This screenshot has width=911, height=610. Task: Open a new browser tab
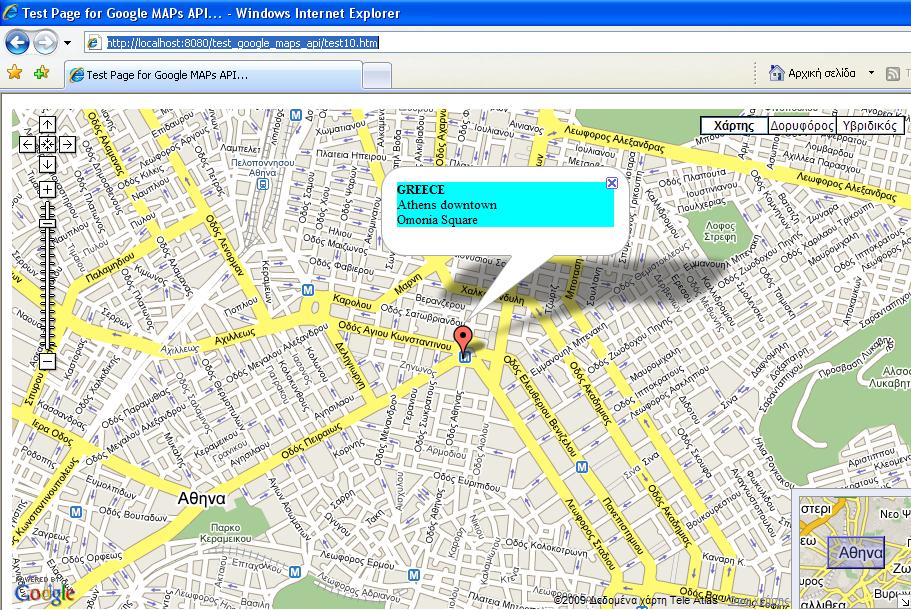click(x=376, y=76)
